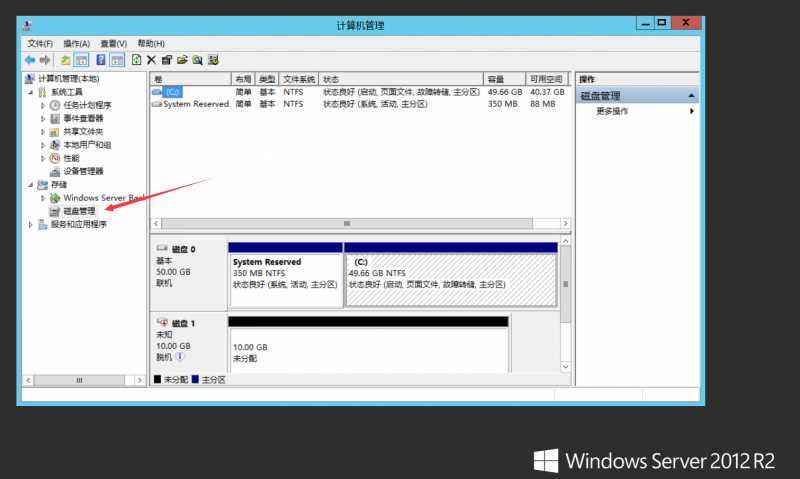Expand the 服务和应用程序 node
This screenshot has width=800, height=479.
31,225
